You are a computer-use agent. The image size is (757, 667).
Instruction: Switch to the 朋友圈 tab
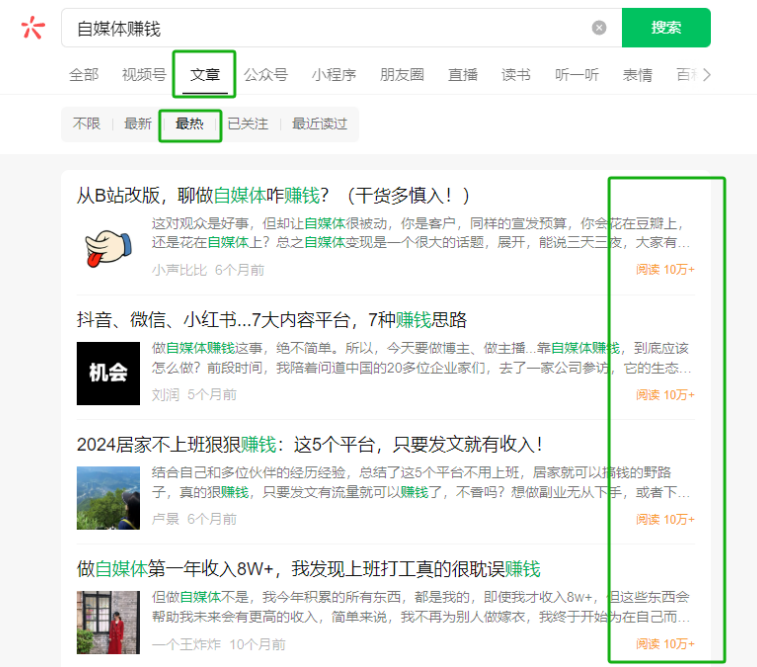point(402,75)
